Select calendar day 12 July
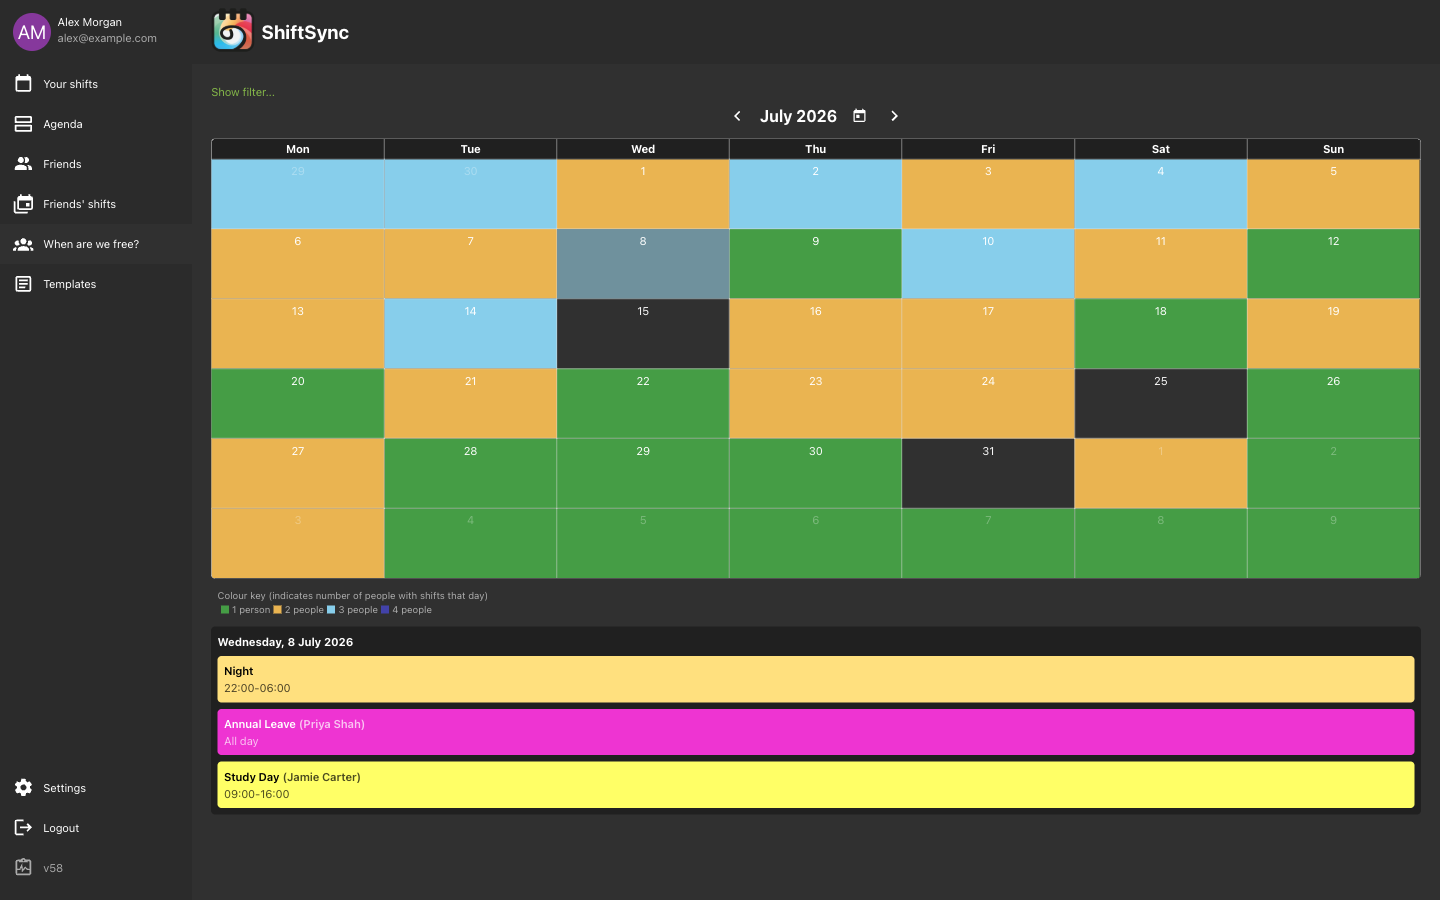1440x900 pixels. point(1333,264)
